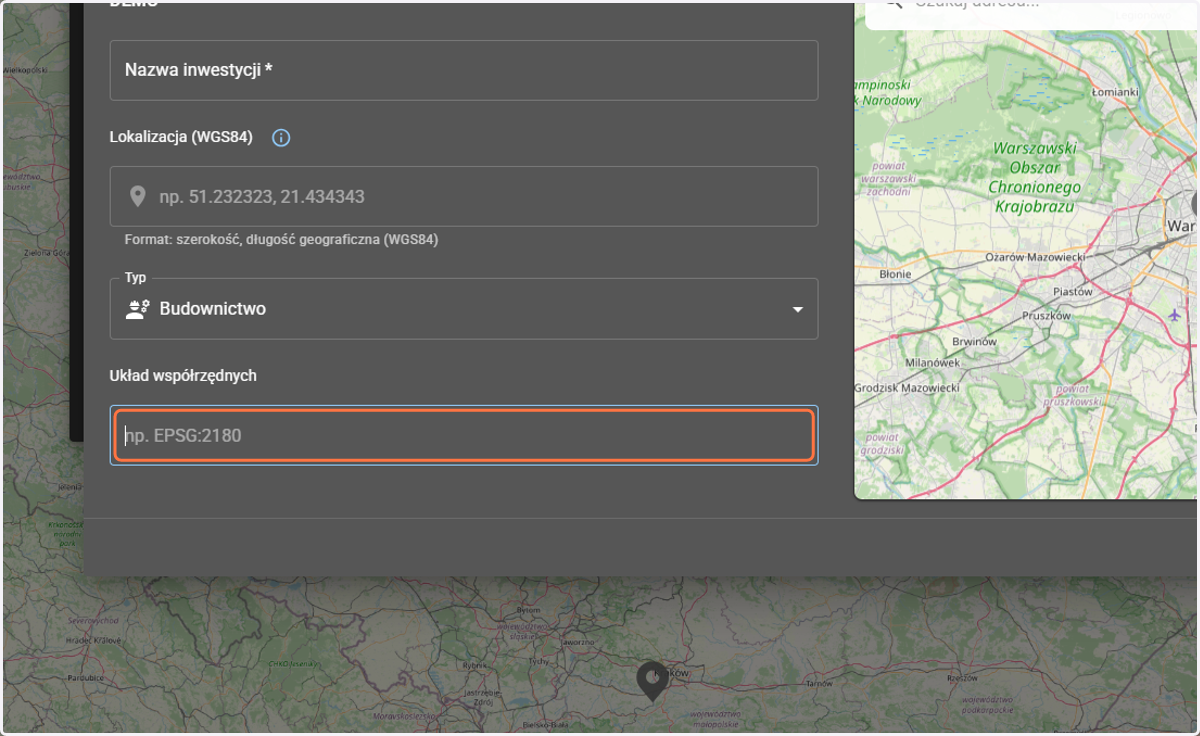
Task: Click the Nazwa inwestycji input field
Action: (464, 70)
